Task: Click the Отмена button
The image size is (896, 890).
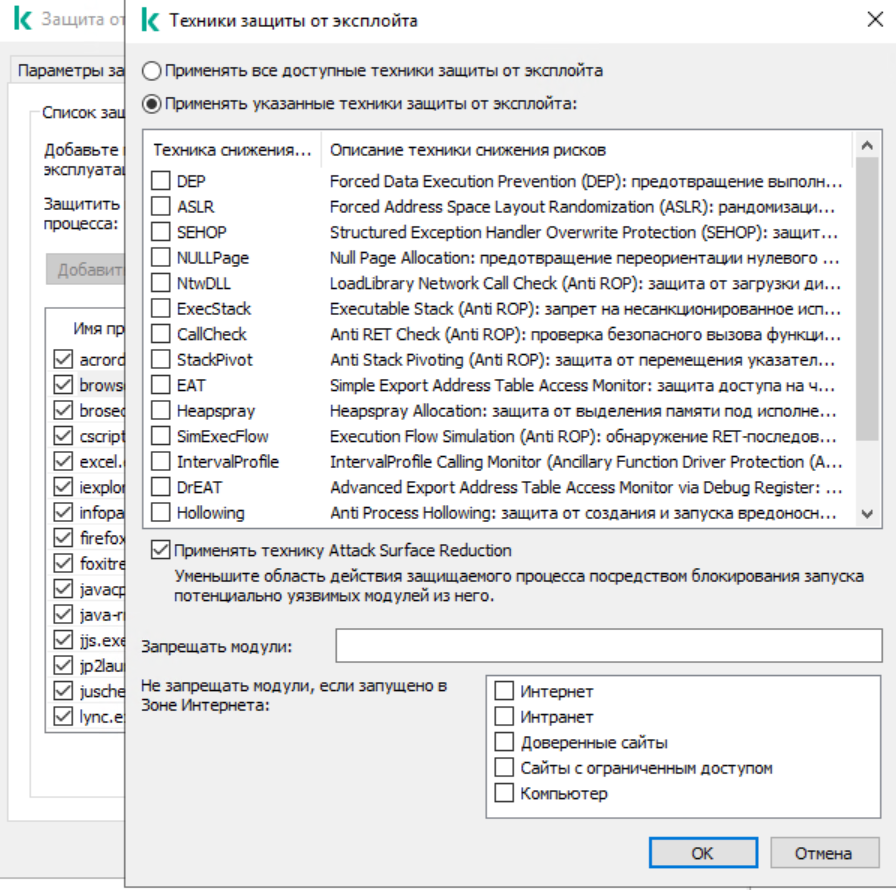Action: tap(824, 853)
